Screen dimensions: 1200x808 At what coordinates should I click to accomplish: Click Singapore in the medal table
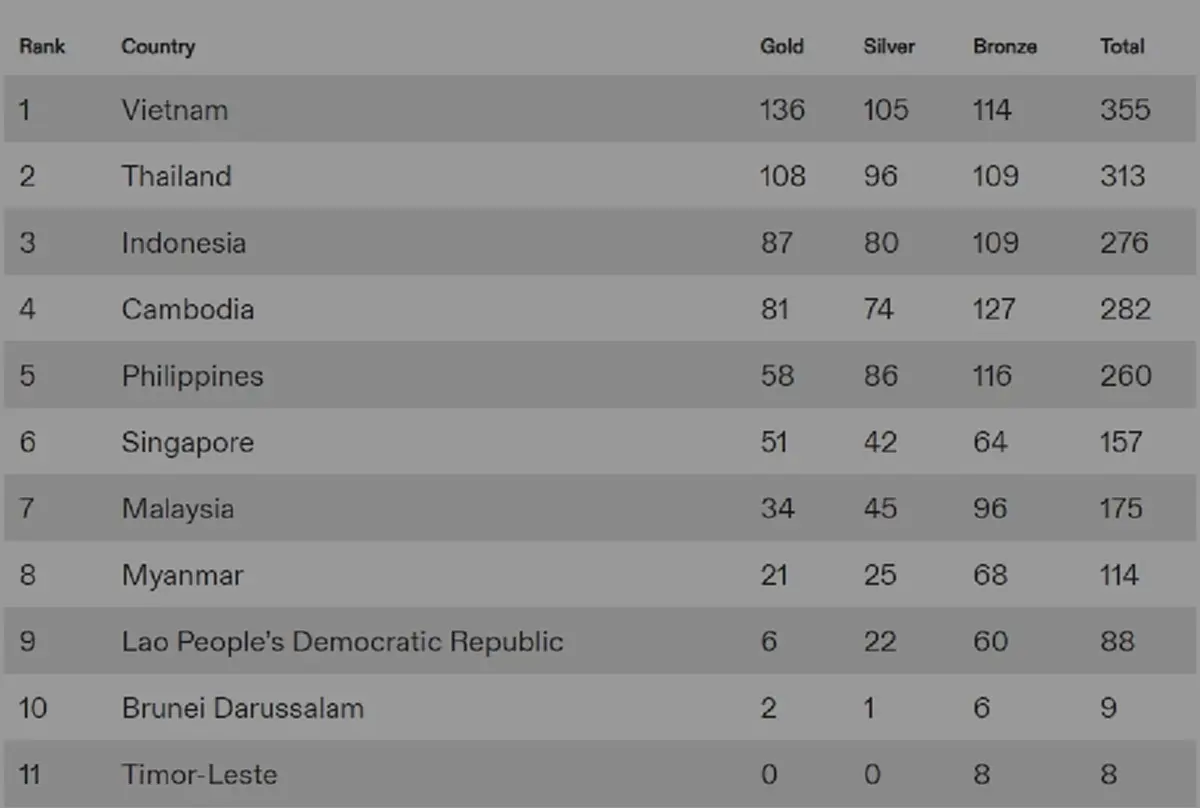coord(188,442)
